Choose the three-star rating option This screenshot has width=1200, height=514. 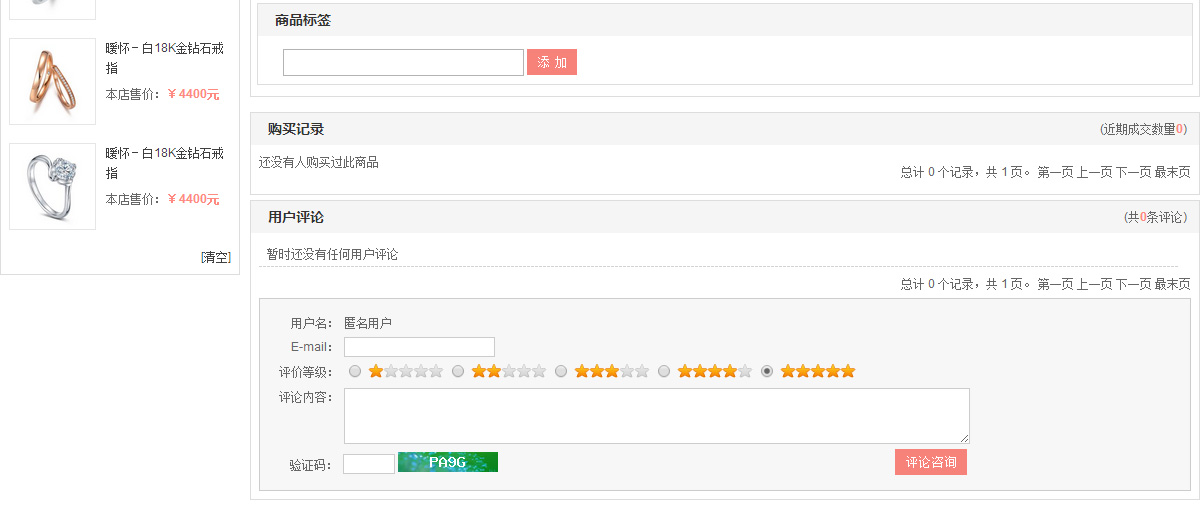(561, 371)
